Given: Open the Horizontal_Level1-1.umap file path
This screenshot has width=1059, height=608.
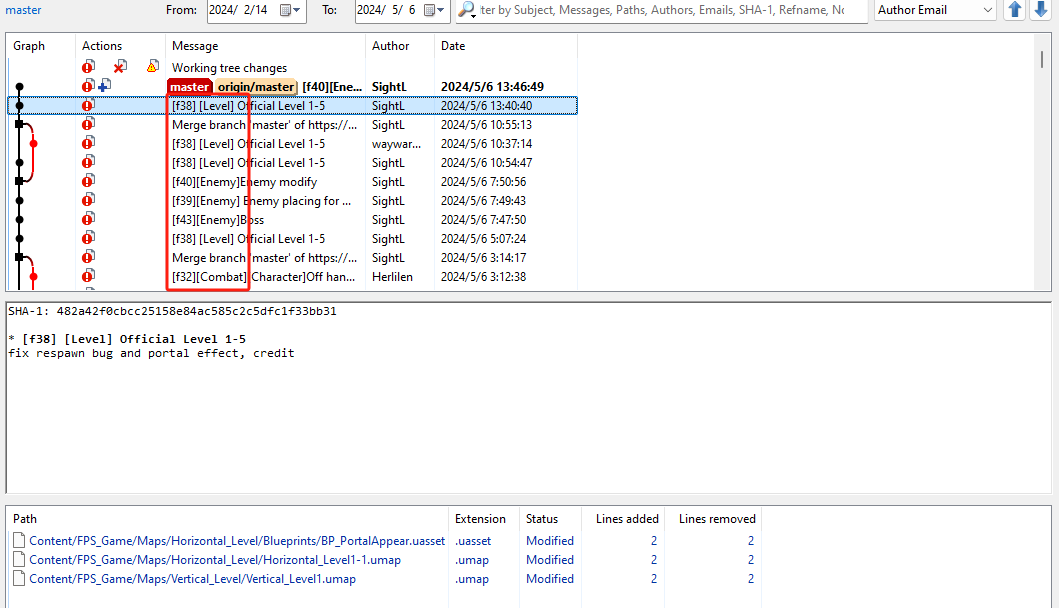Looking at the screenshot, I should (215, 559).
